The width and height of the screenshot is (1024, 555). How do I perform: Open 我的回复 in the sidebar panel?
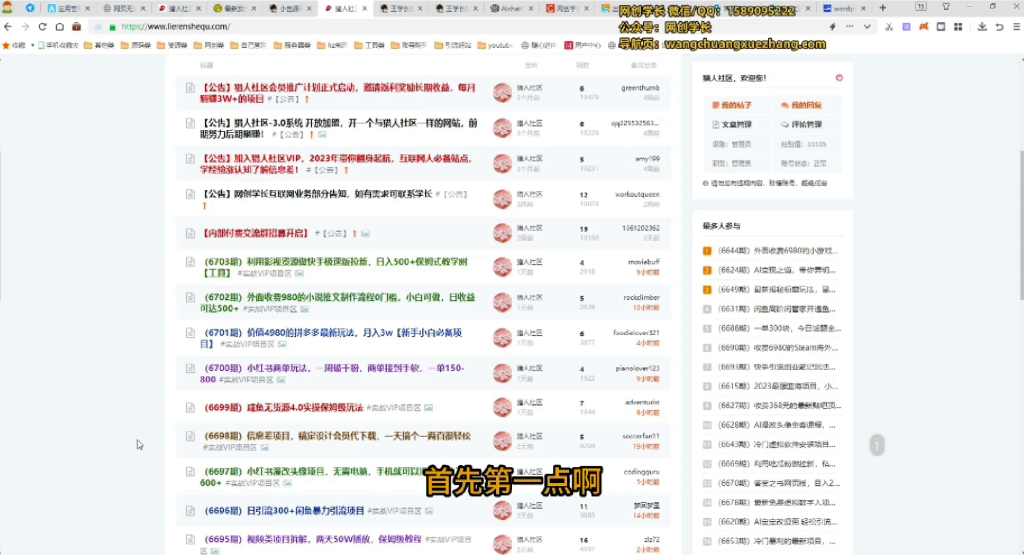(x=801, y=104)
